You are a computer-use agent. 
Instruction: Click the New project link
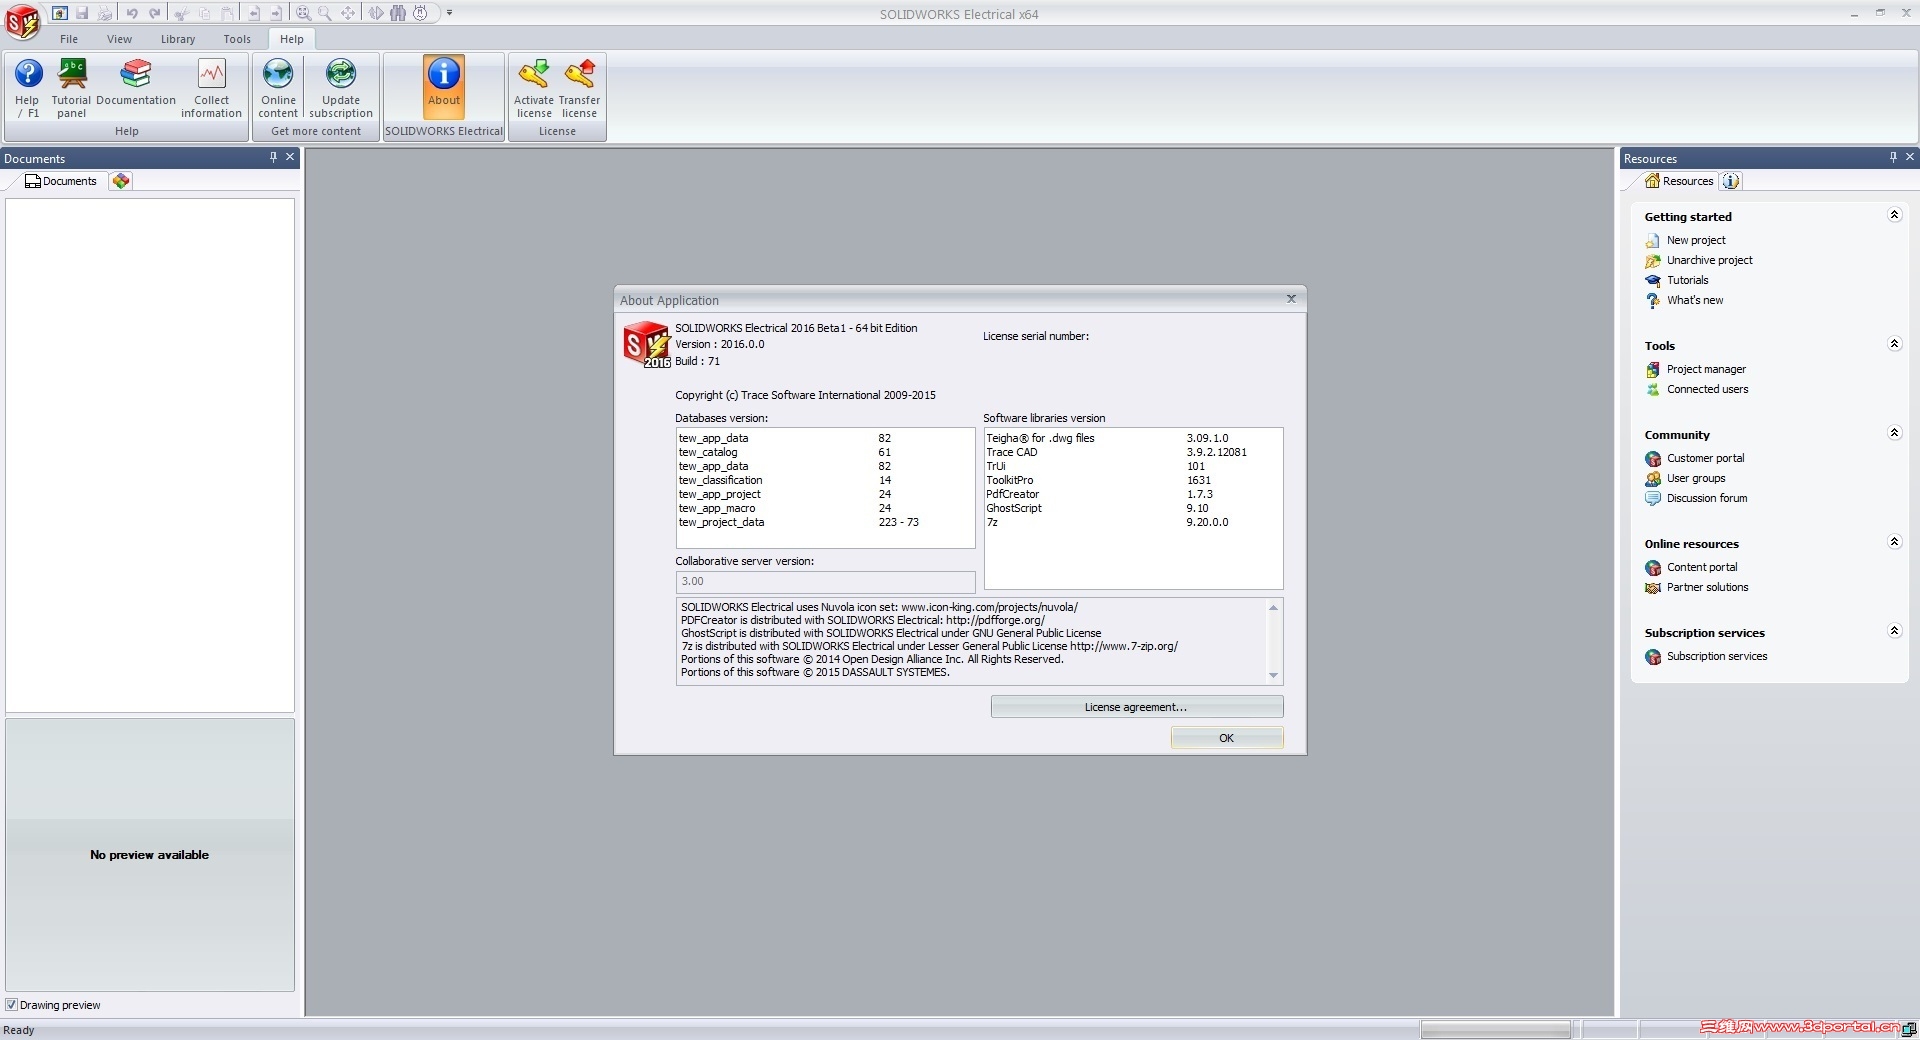pos(1696,240)
